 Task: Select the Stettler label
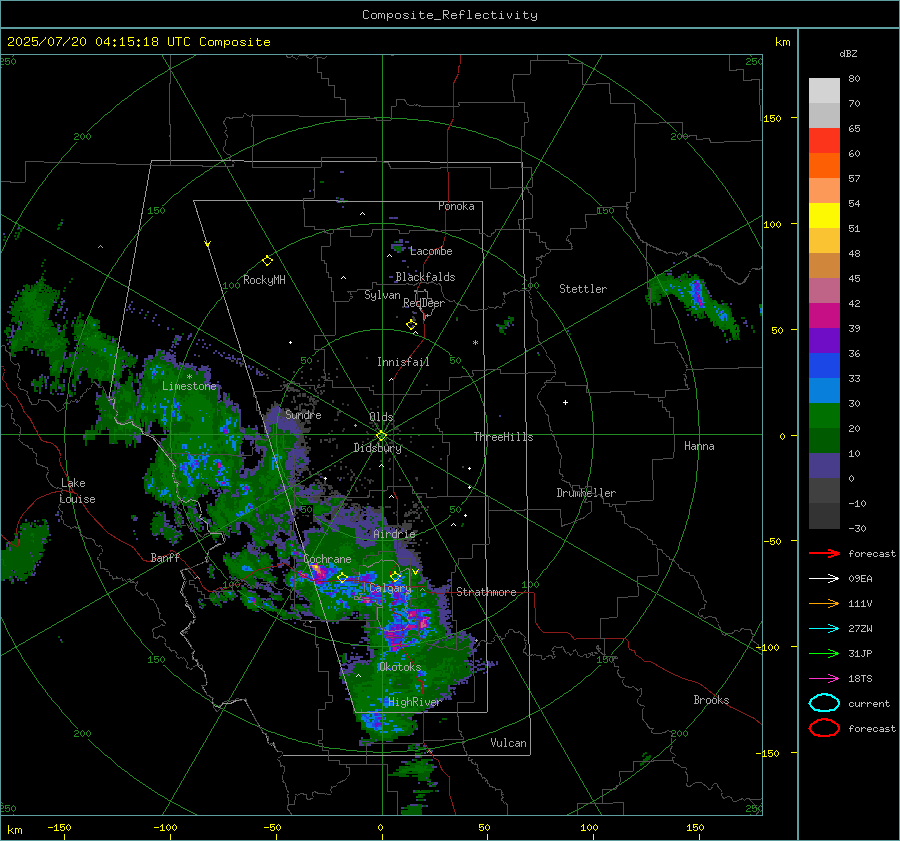583,289
